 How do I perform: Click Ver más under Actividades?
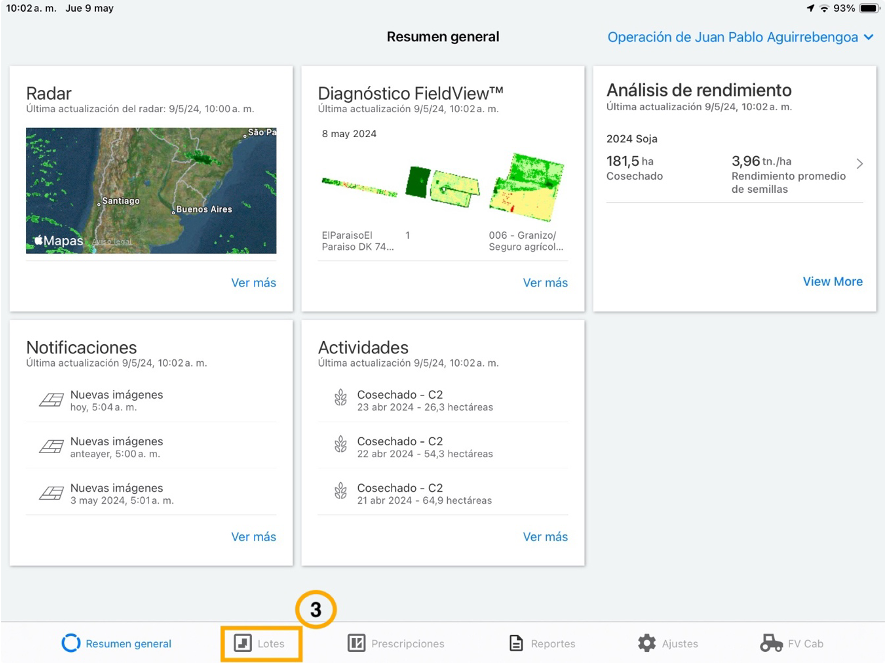point(545,537)
